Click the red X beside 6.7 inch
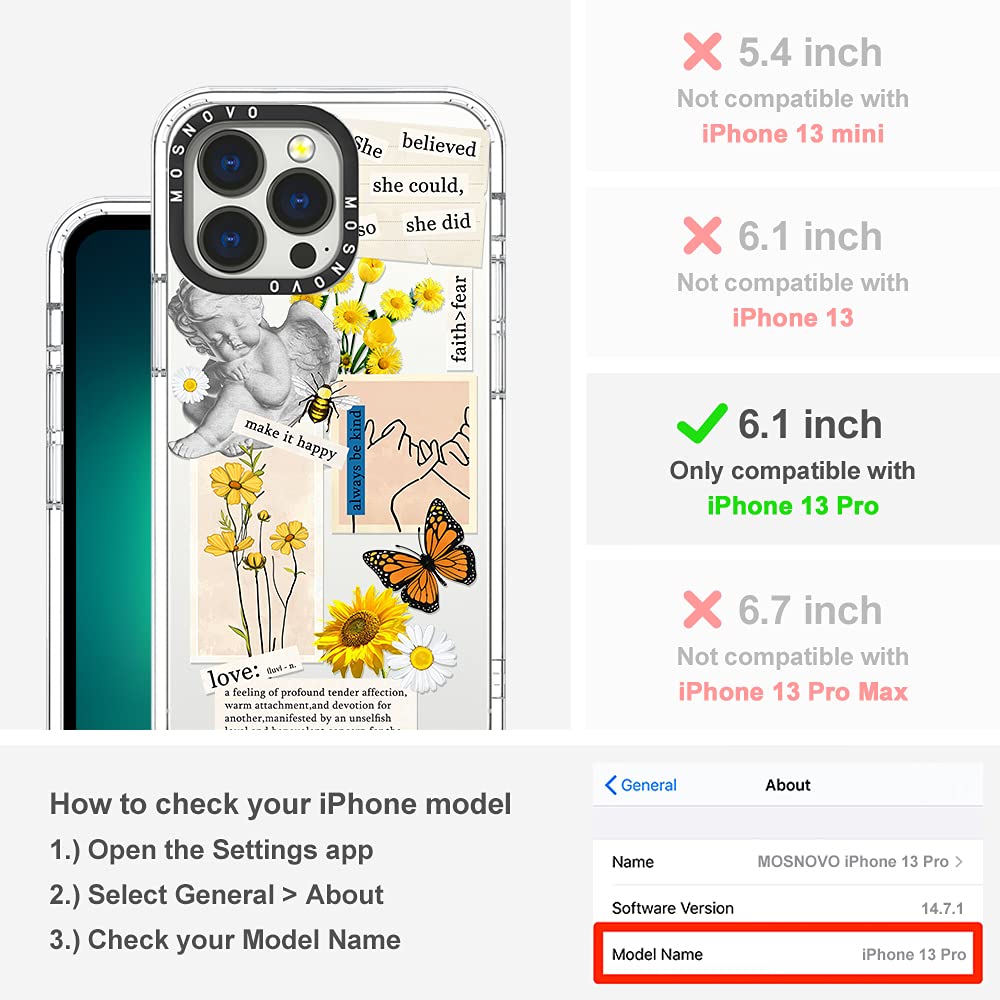Image resolution: width=1000 pixels, height=1000 pixels. (702, 609)
